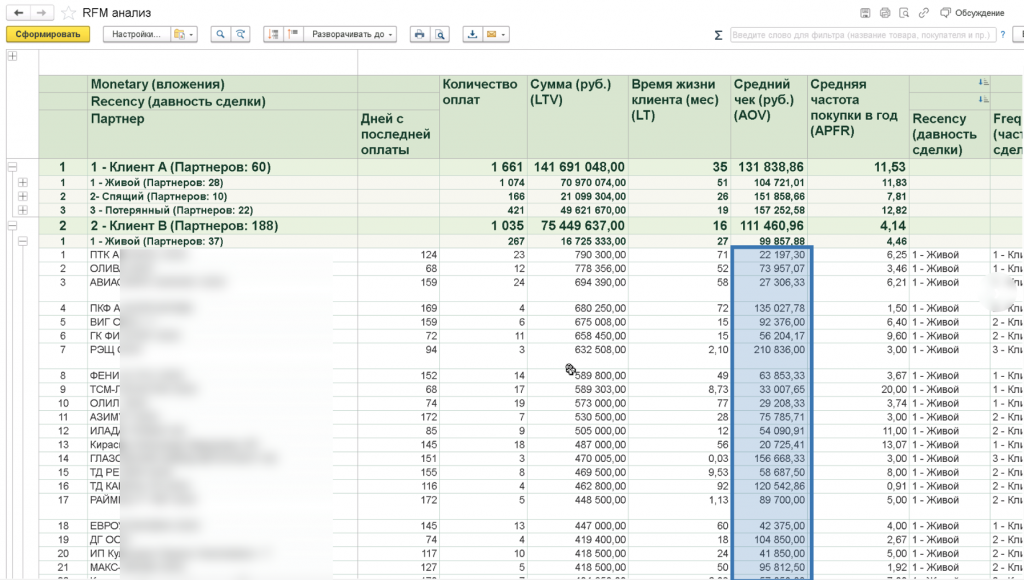Screen dimensions: 1024x580
Task: Click the Обсуждение label
Action: (980, 13)
